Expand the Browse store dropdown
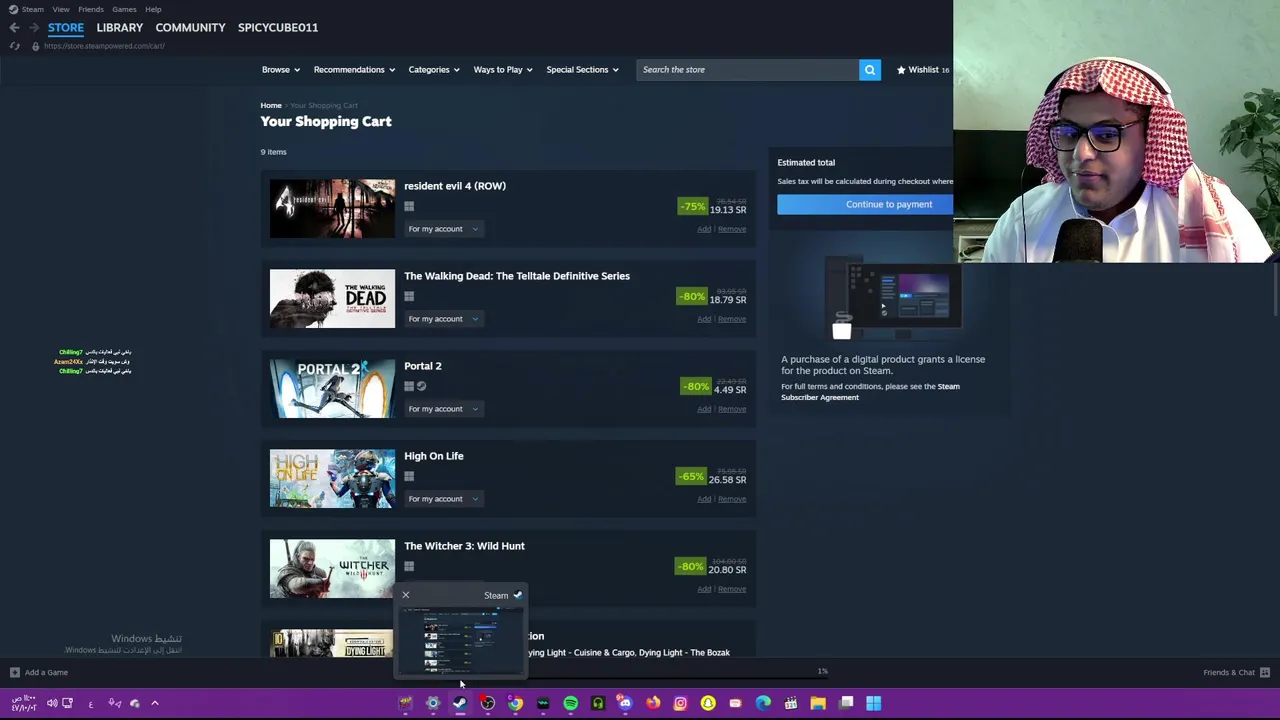Image resolution: width=1280 pixels, height=720 pixels. (x=281, y=70)
